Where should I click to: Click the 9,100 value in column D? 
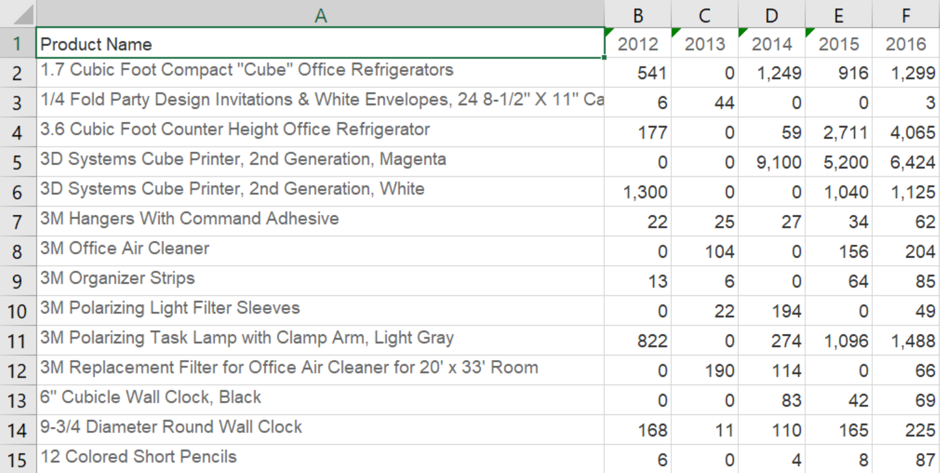pos(771,162)
